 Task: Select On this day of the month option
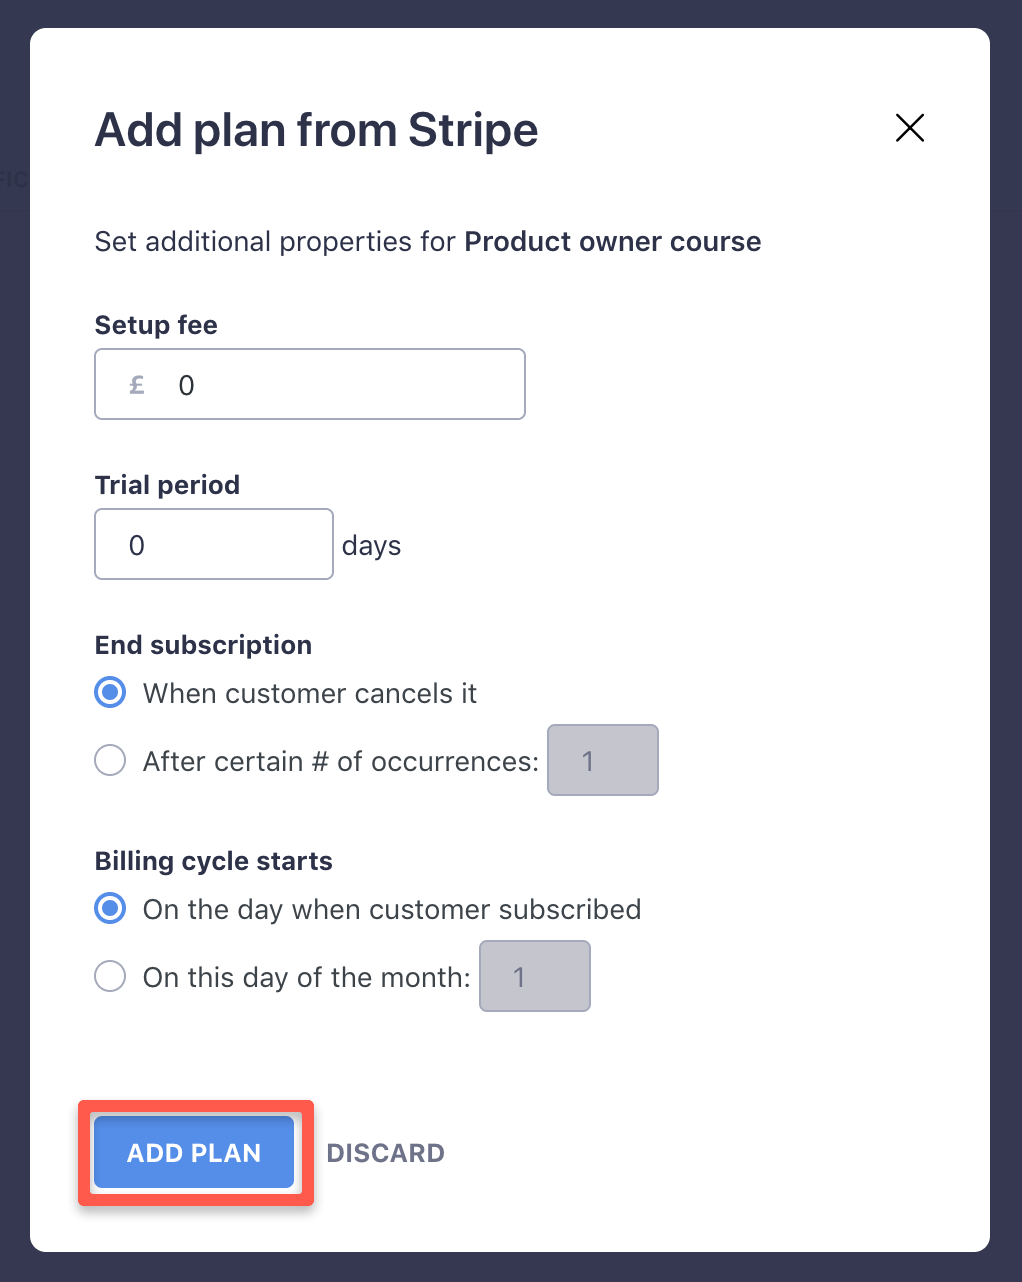point(110,976)
